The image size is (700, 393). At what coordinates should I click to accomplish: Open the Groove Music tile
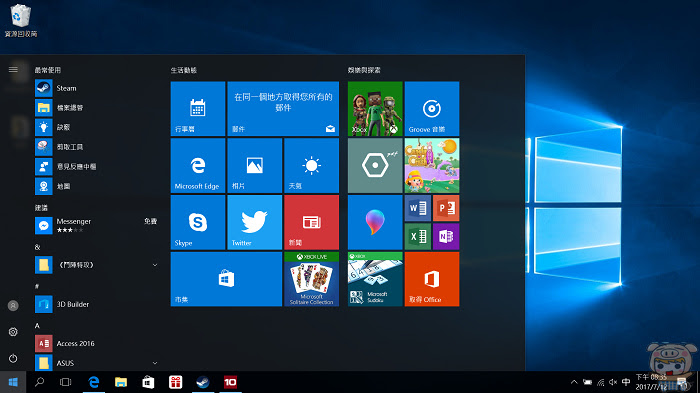pos(432,109)
